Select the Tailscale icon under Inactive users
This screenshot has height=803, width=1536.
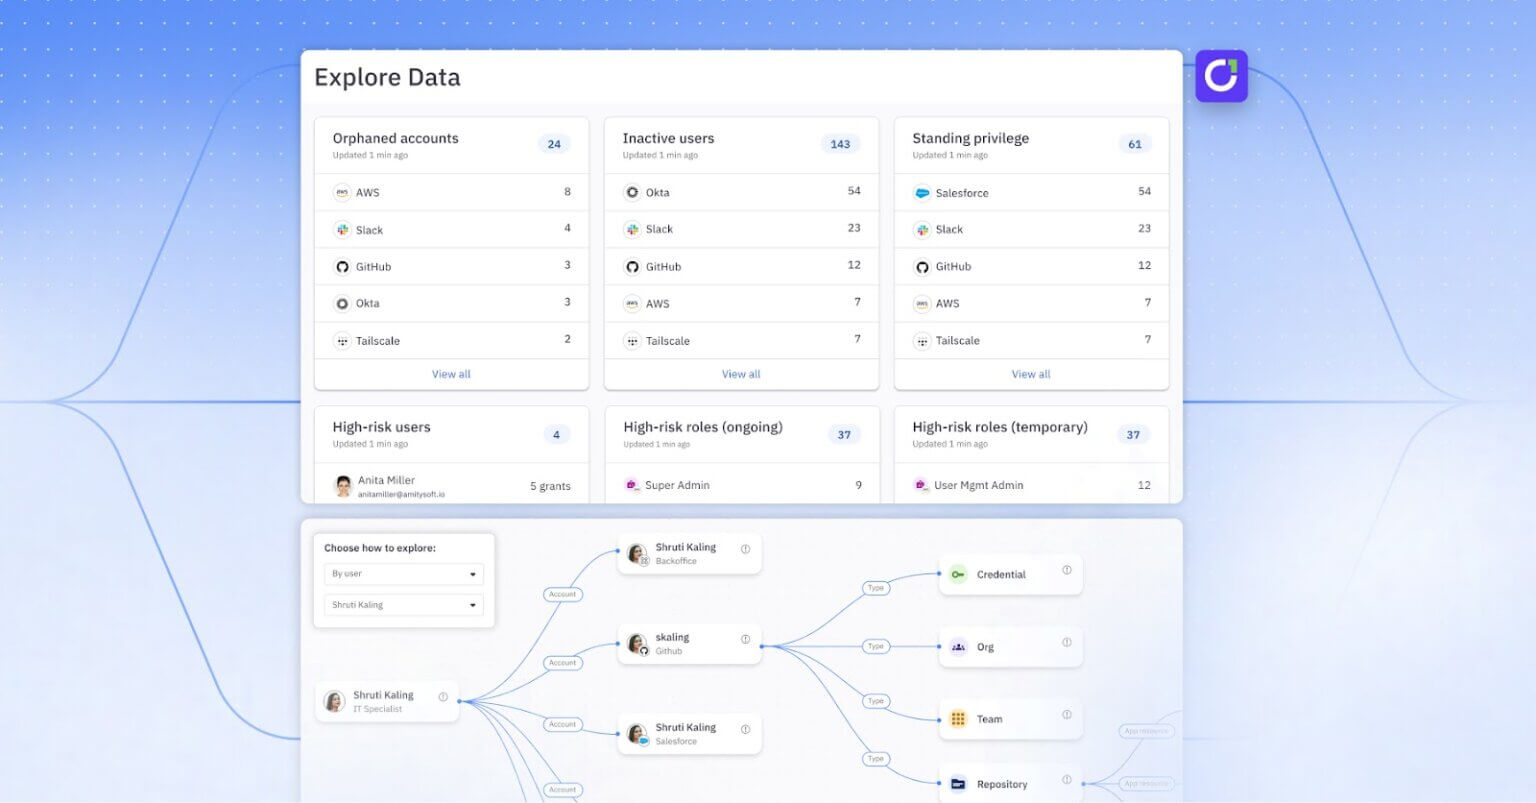632,340
